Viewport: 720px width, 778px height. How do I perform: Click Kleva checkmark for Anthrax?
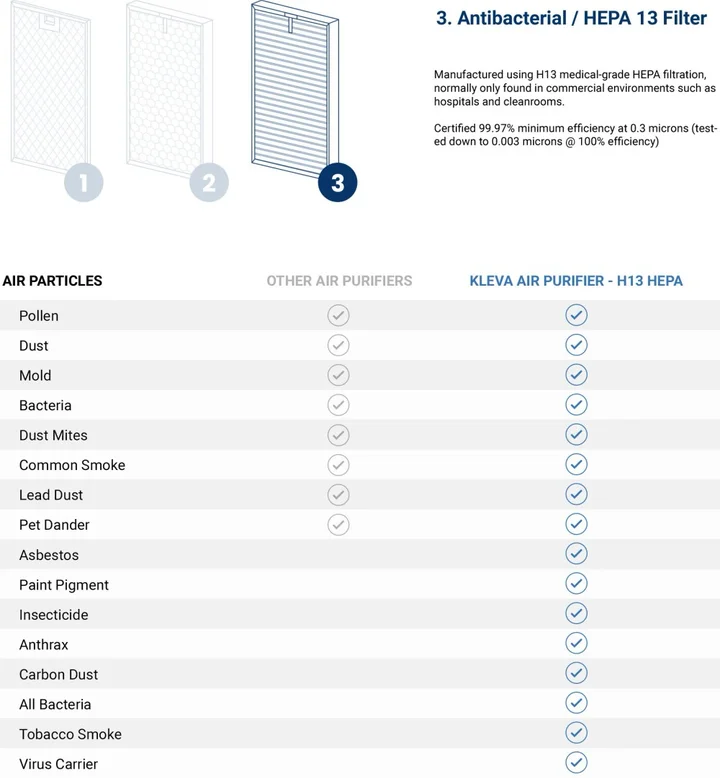576,644
